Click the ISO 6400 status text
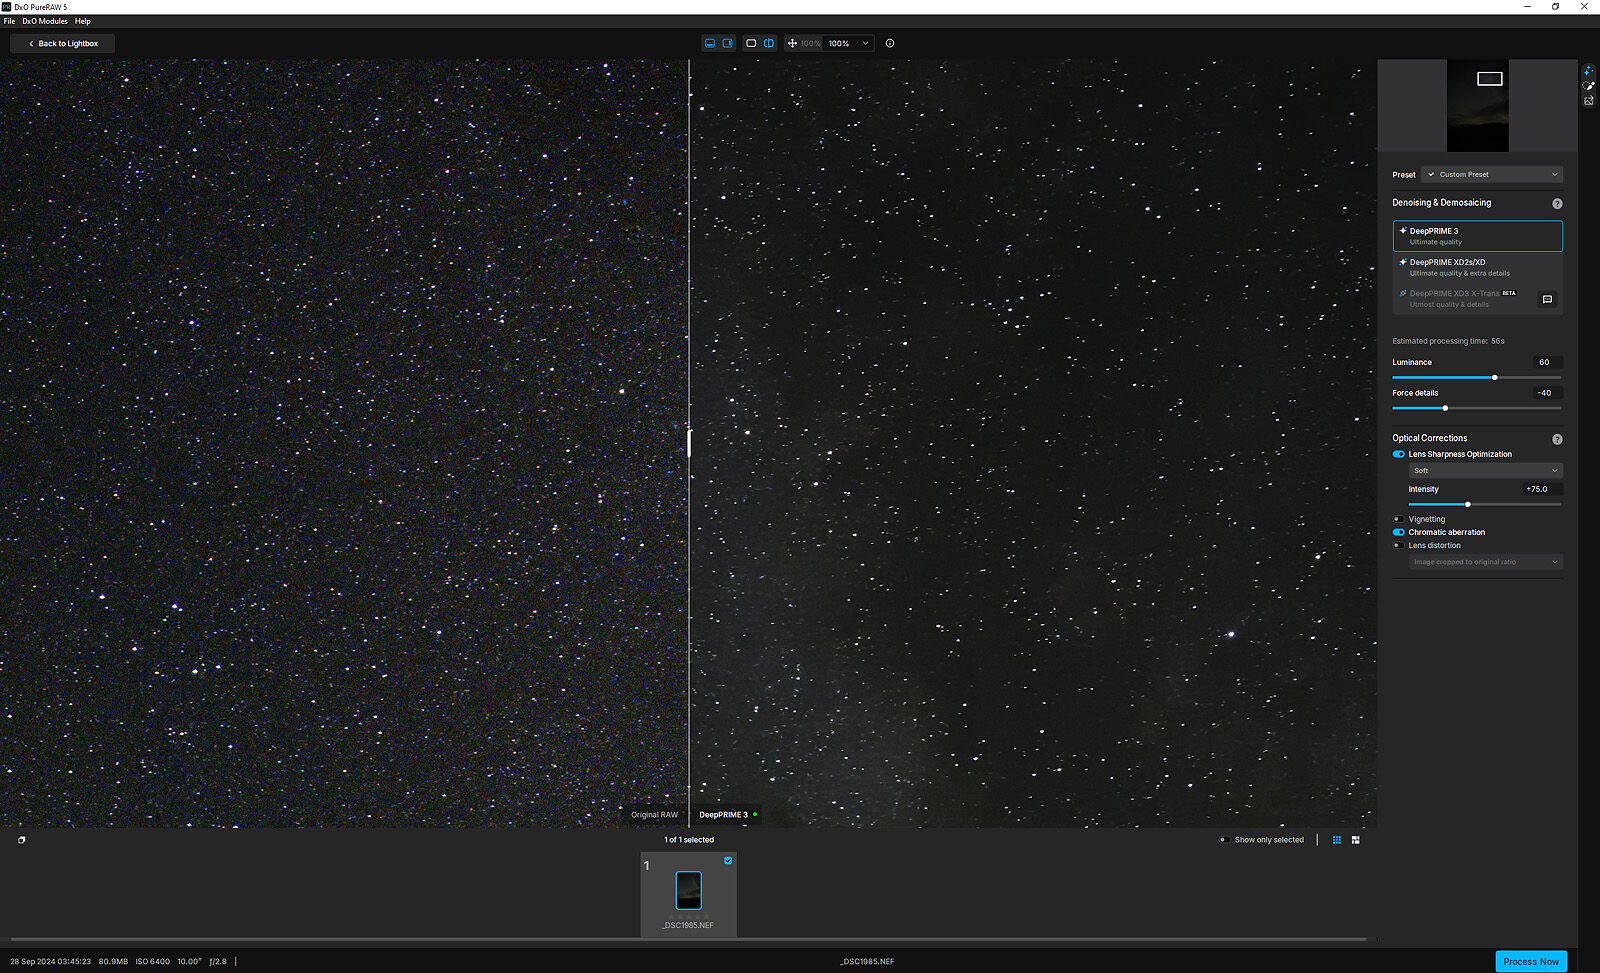Screen dimensions: 1600x973 [153, 962]
